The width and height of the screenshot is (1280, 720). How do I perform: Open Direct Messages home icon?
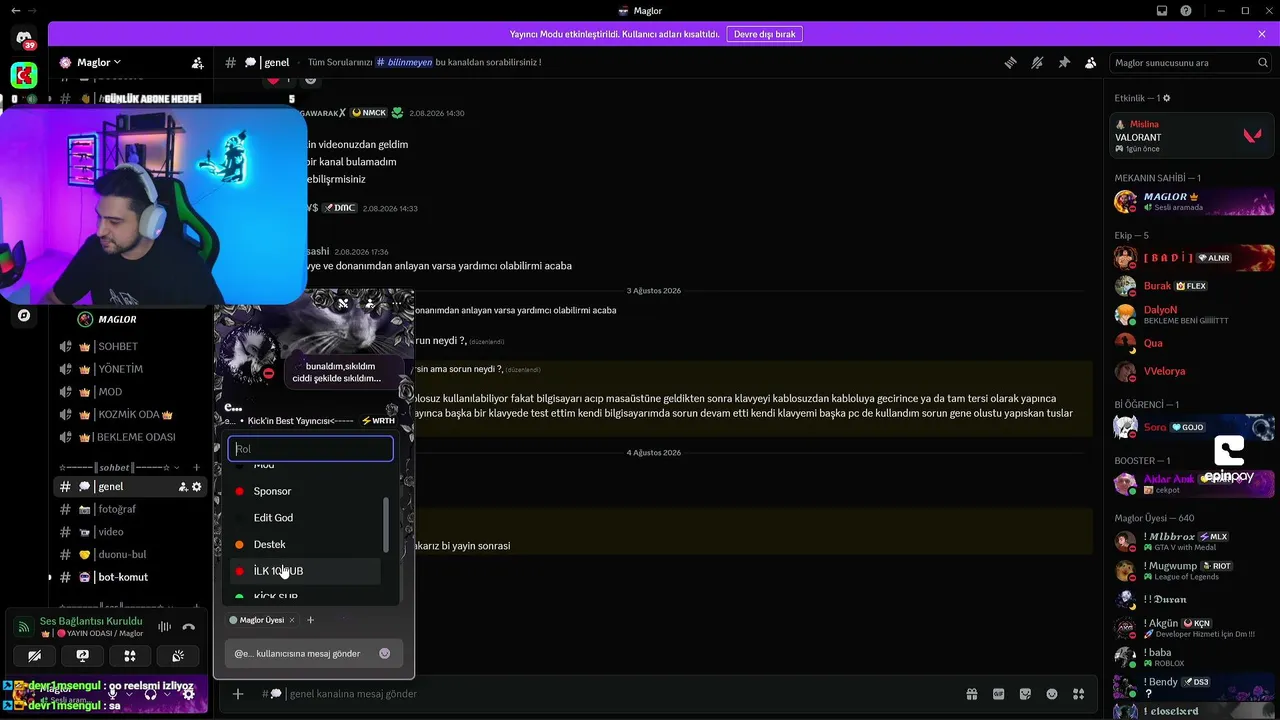(x=24, y=39)
